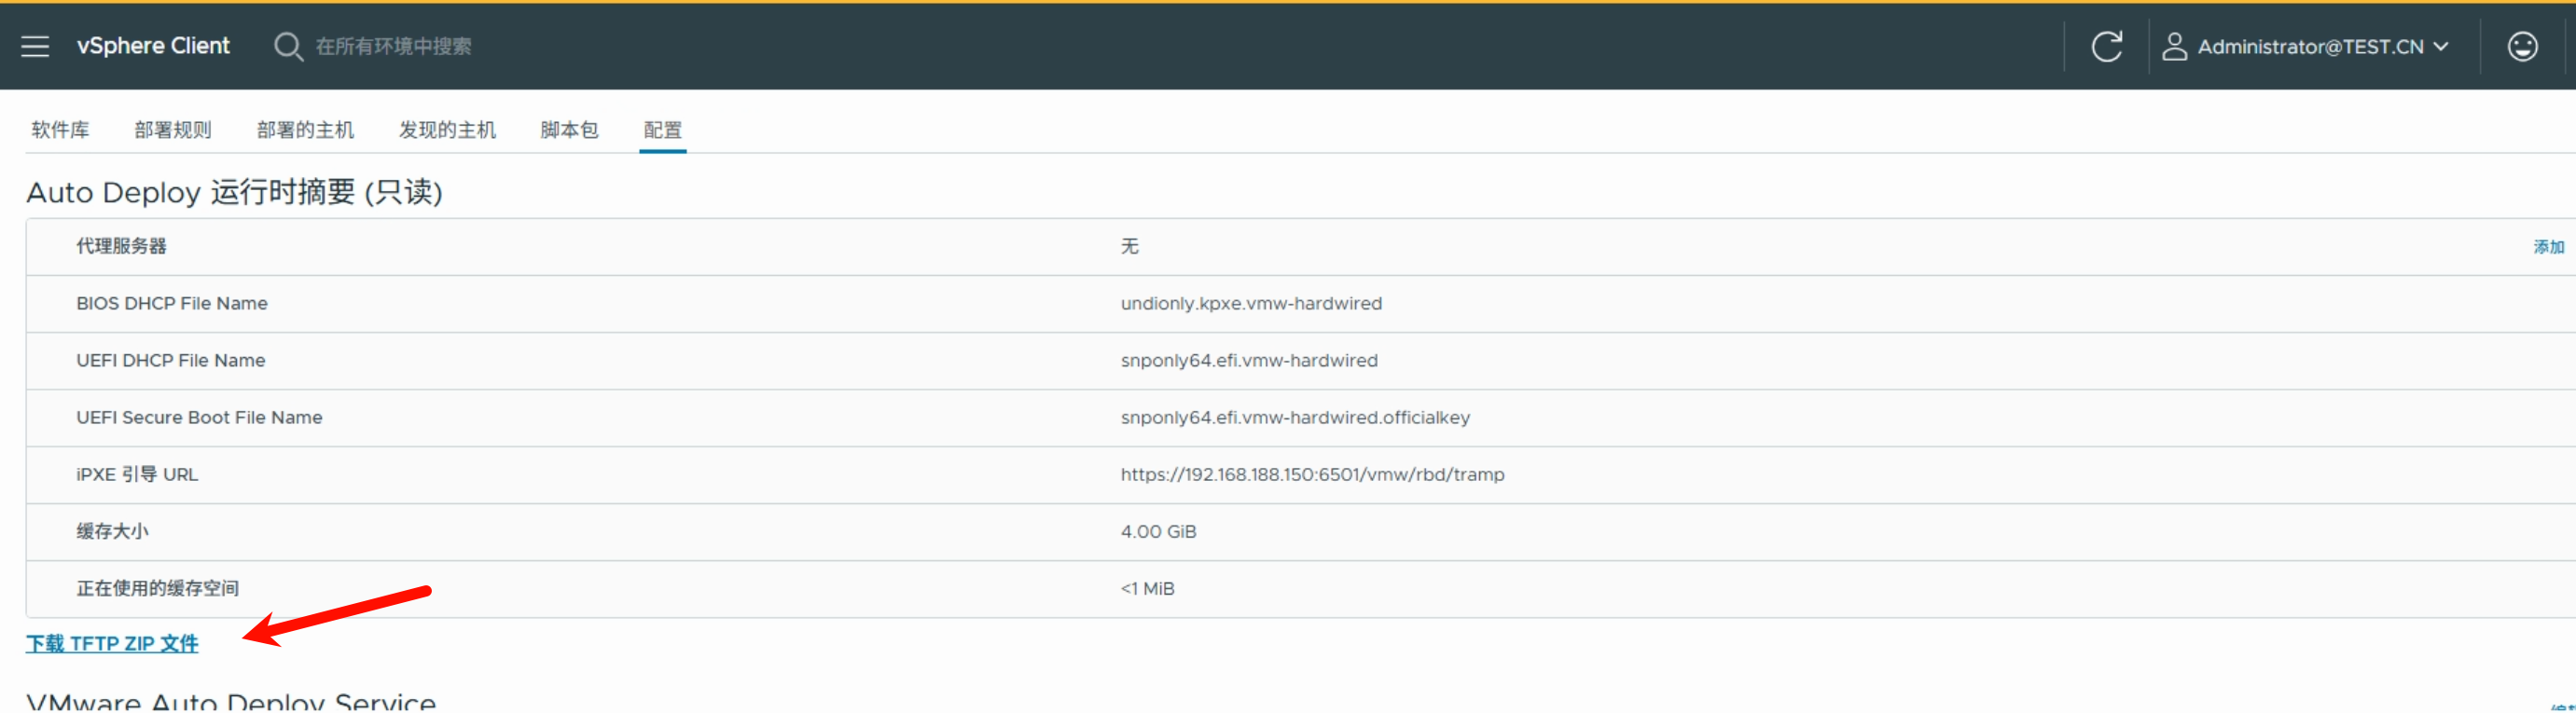Open the hamburger navigation menu

click(x=35, y=46)
